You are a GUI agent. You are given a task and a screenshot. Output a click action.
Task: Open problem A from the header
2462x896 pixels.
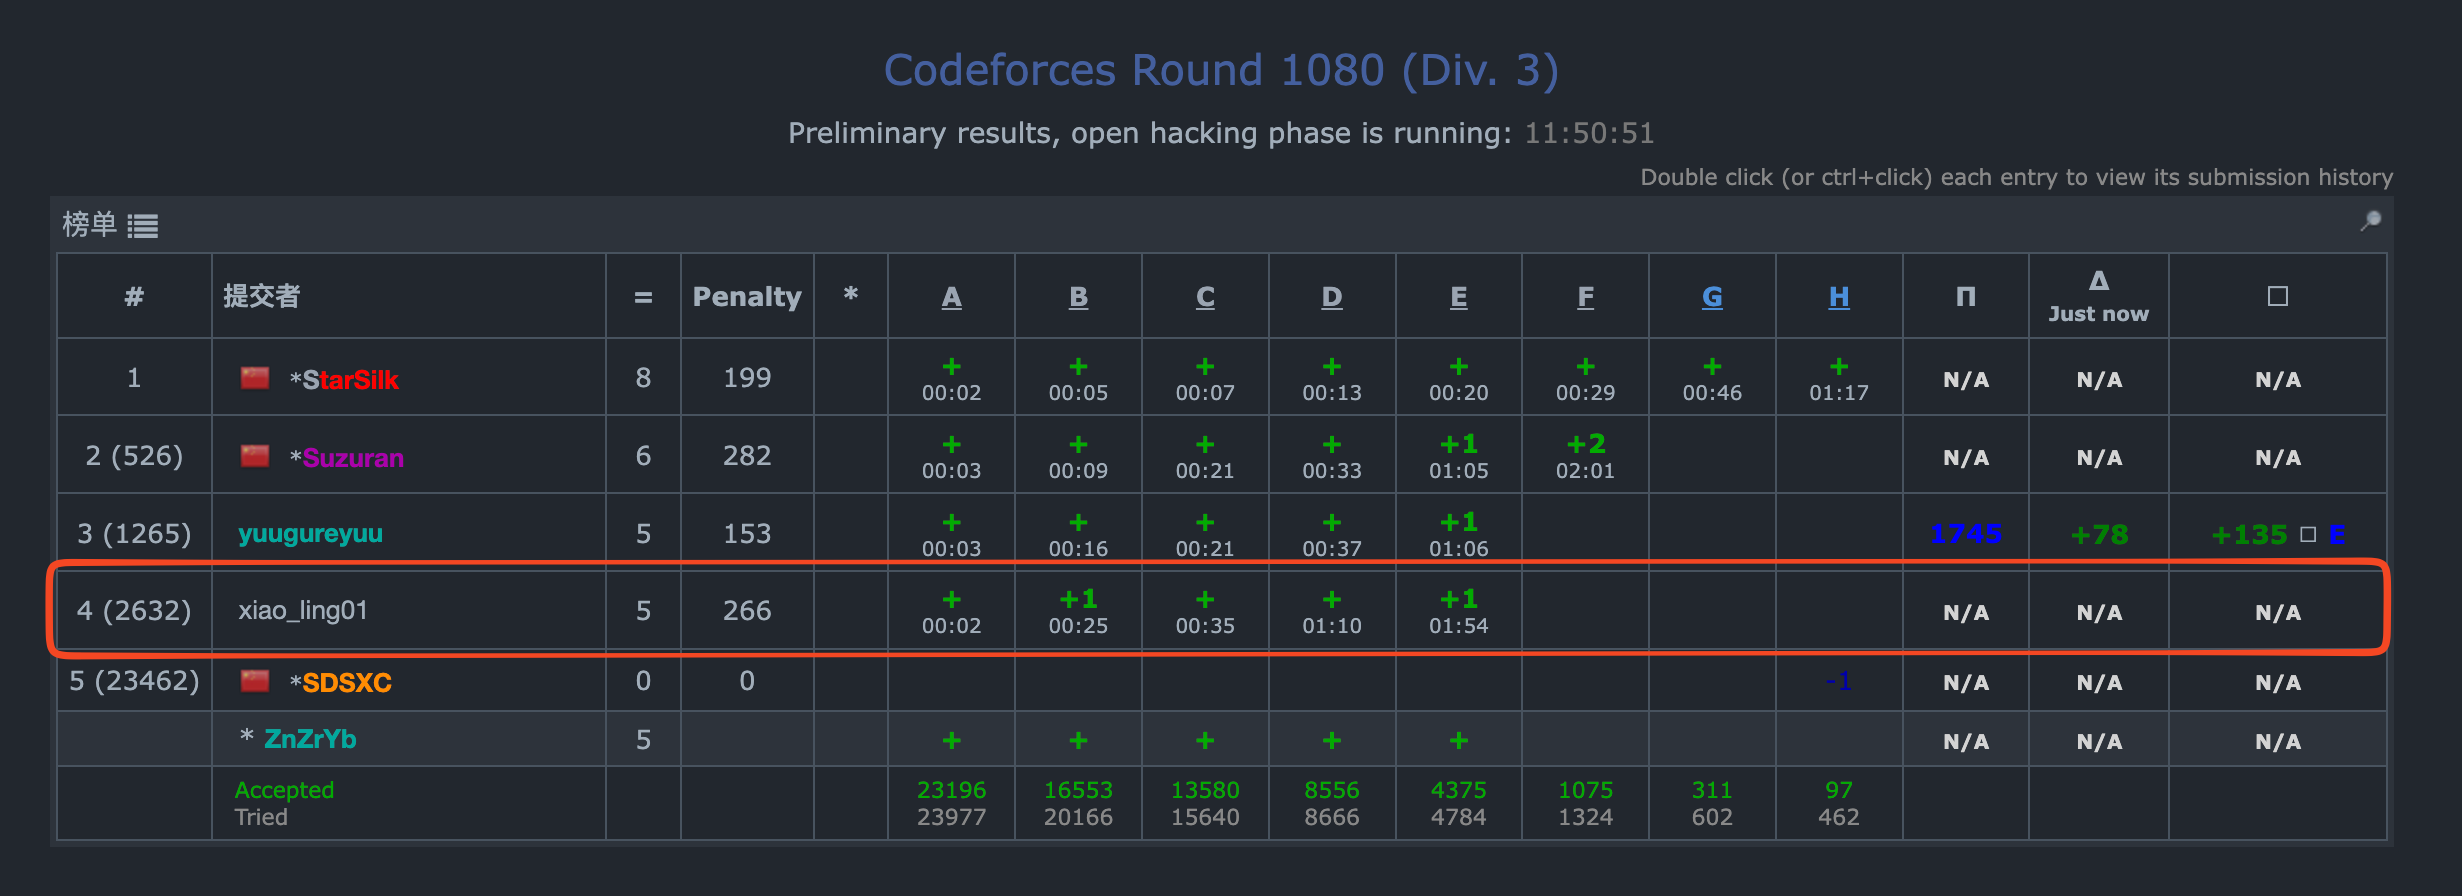pos(951,297)
